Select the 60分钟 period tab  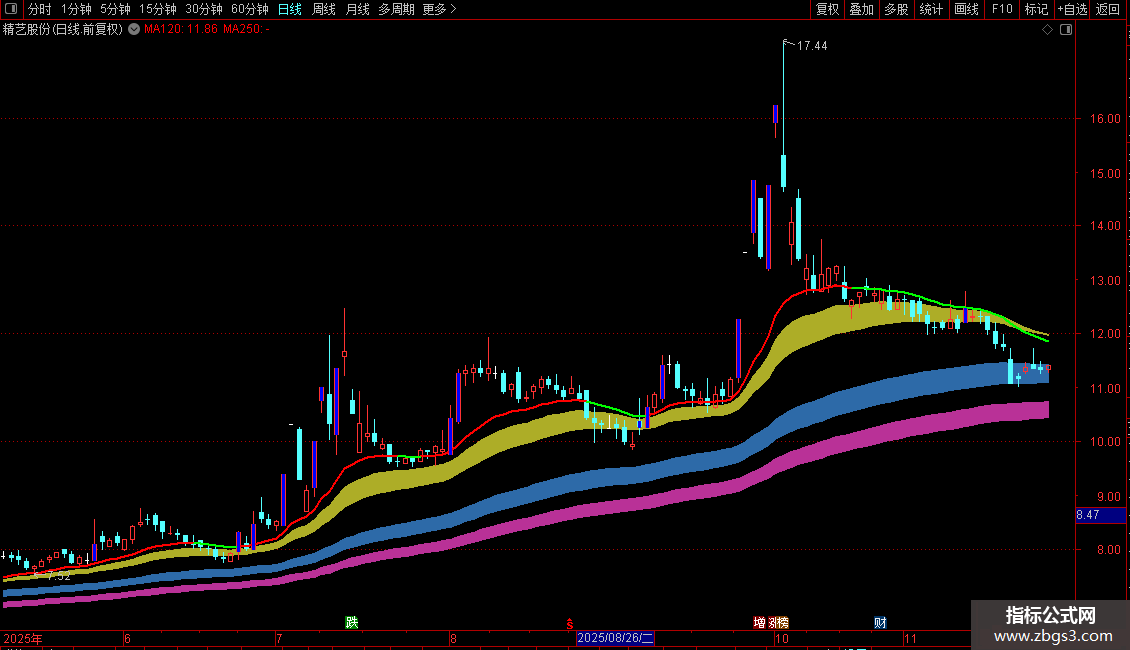click(250, 9)
